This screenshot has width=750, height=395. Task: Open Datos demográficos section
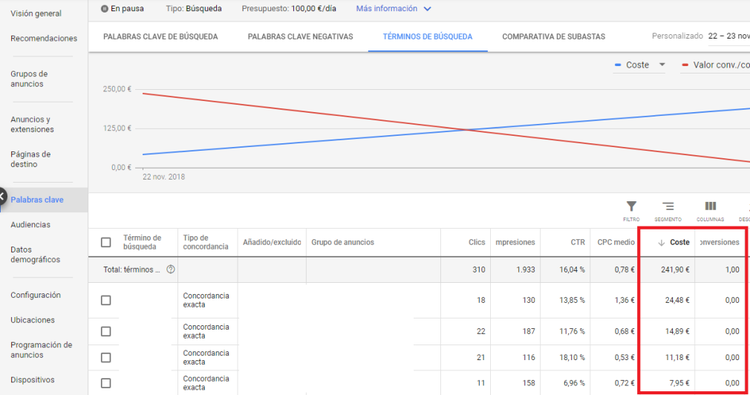[x=35, y=254]
